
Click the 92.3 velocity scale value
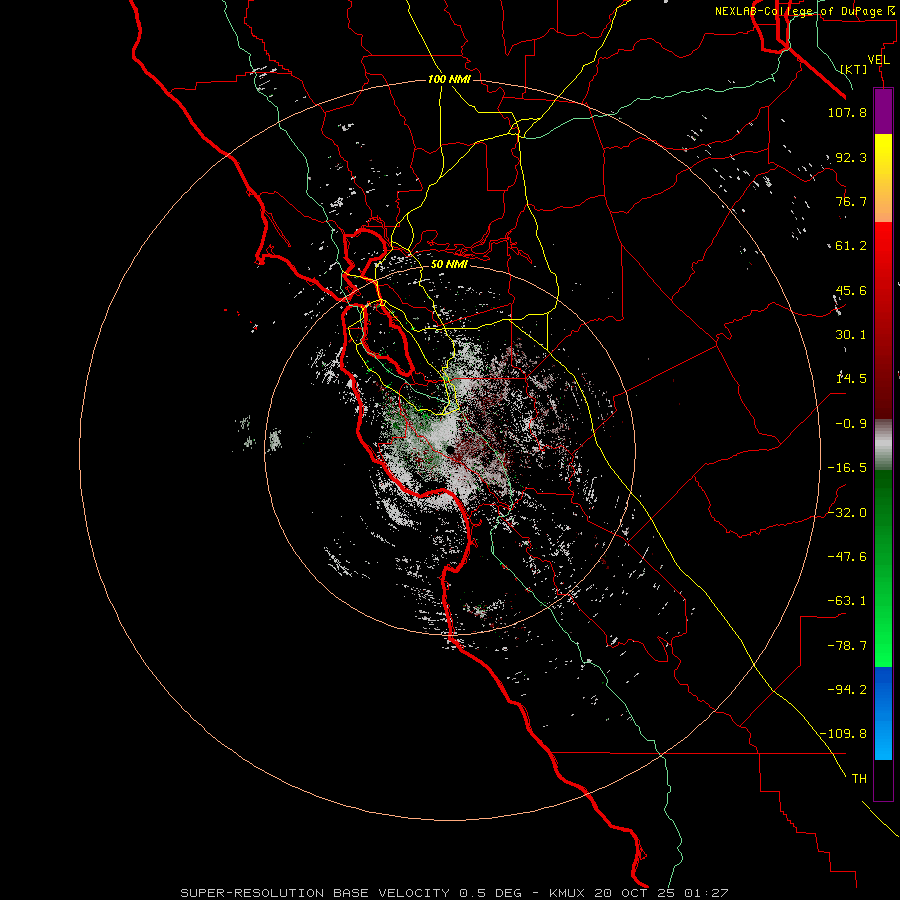(851, 157)
